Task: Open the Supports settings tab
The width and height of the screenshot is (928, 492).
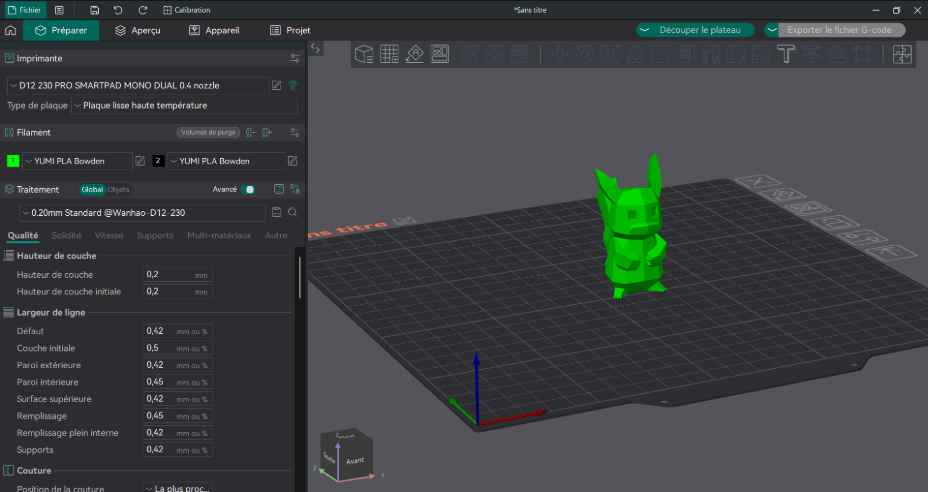Action: (x=155, y=236)
